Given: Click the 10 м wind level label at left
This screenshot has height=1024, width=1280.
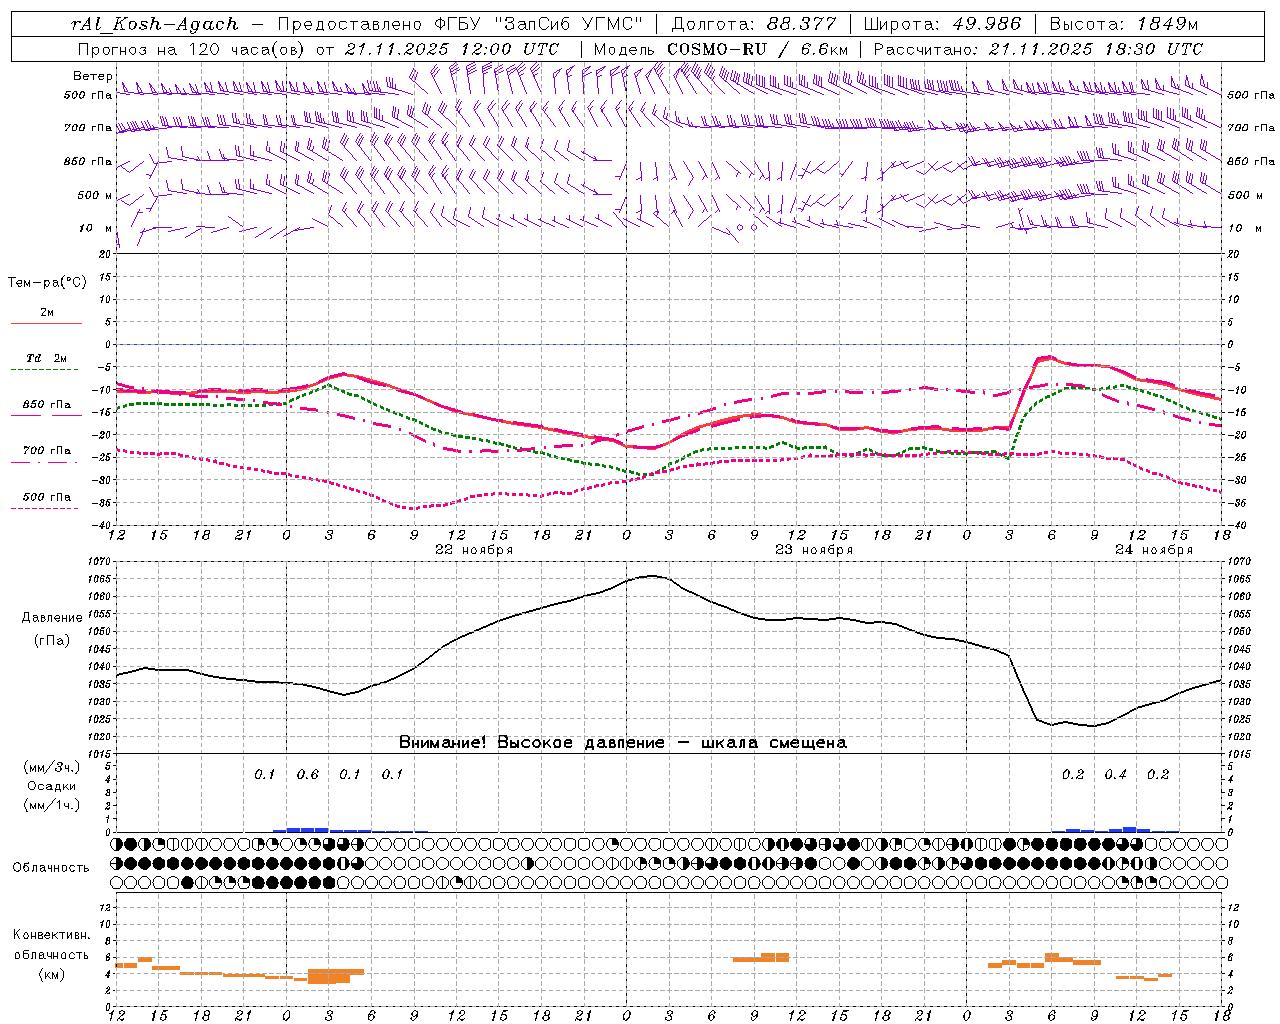Looking at the screenshot, I should [x=96, y=228].
